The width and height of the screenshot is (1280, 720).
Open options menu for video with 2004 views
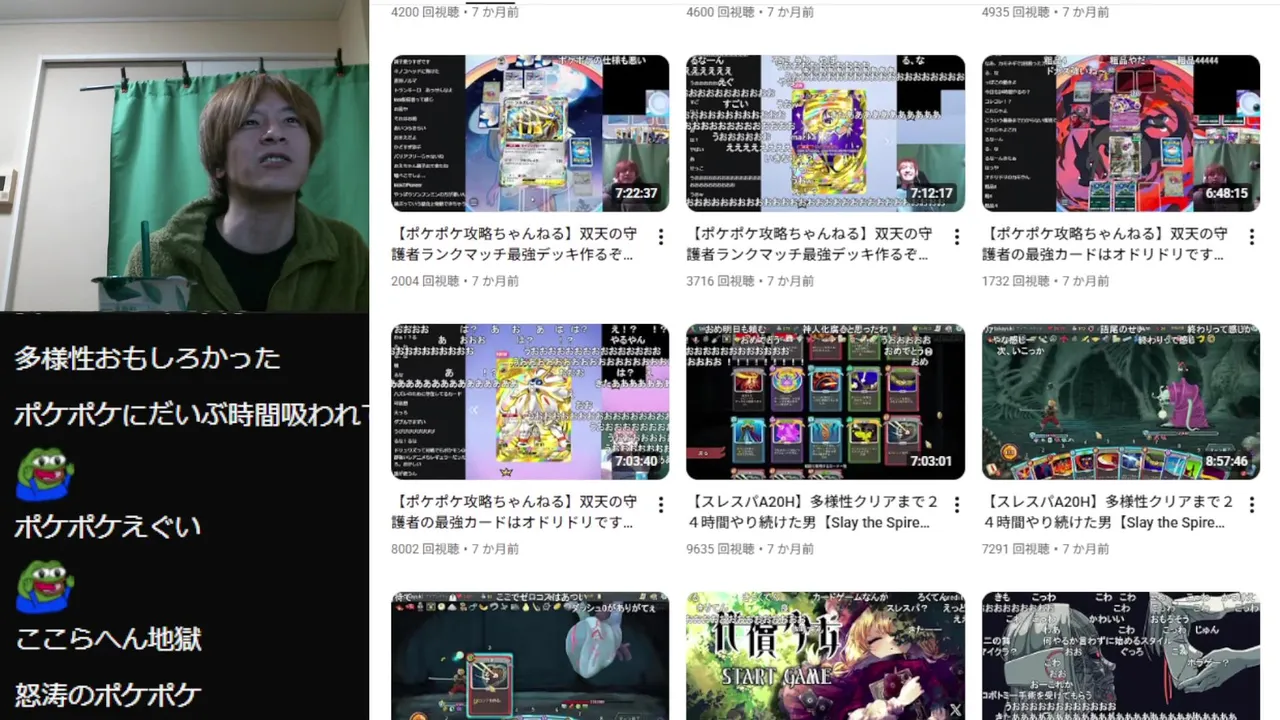pyautogui.click(x=661, y=237)
